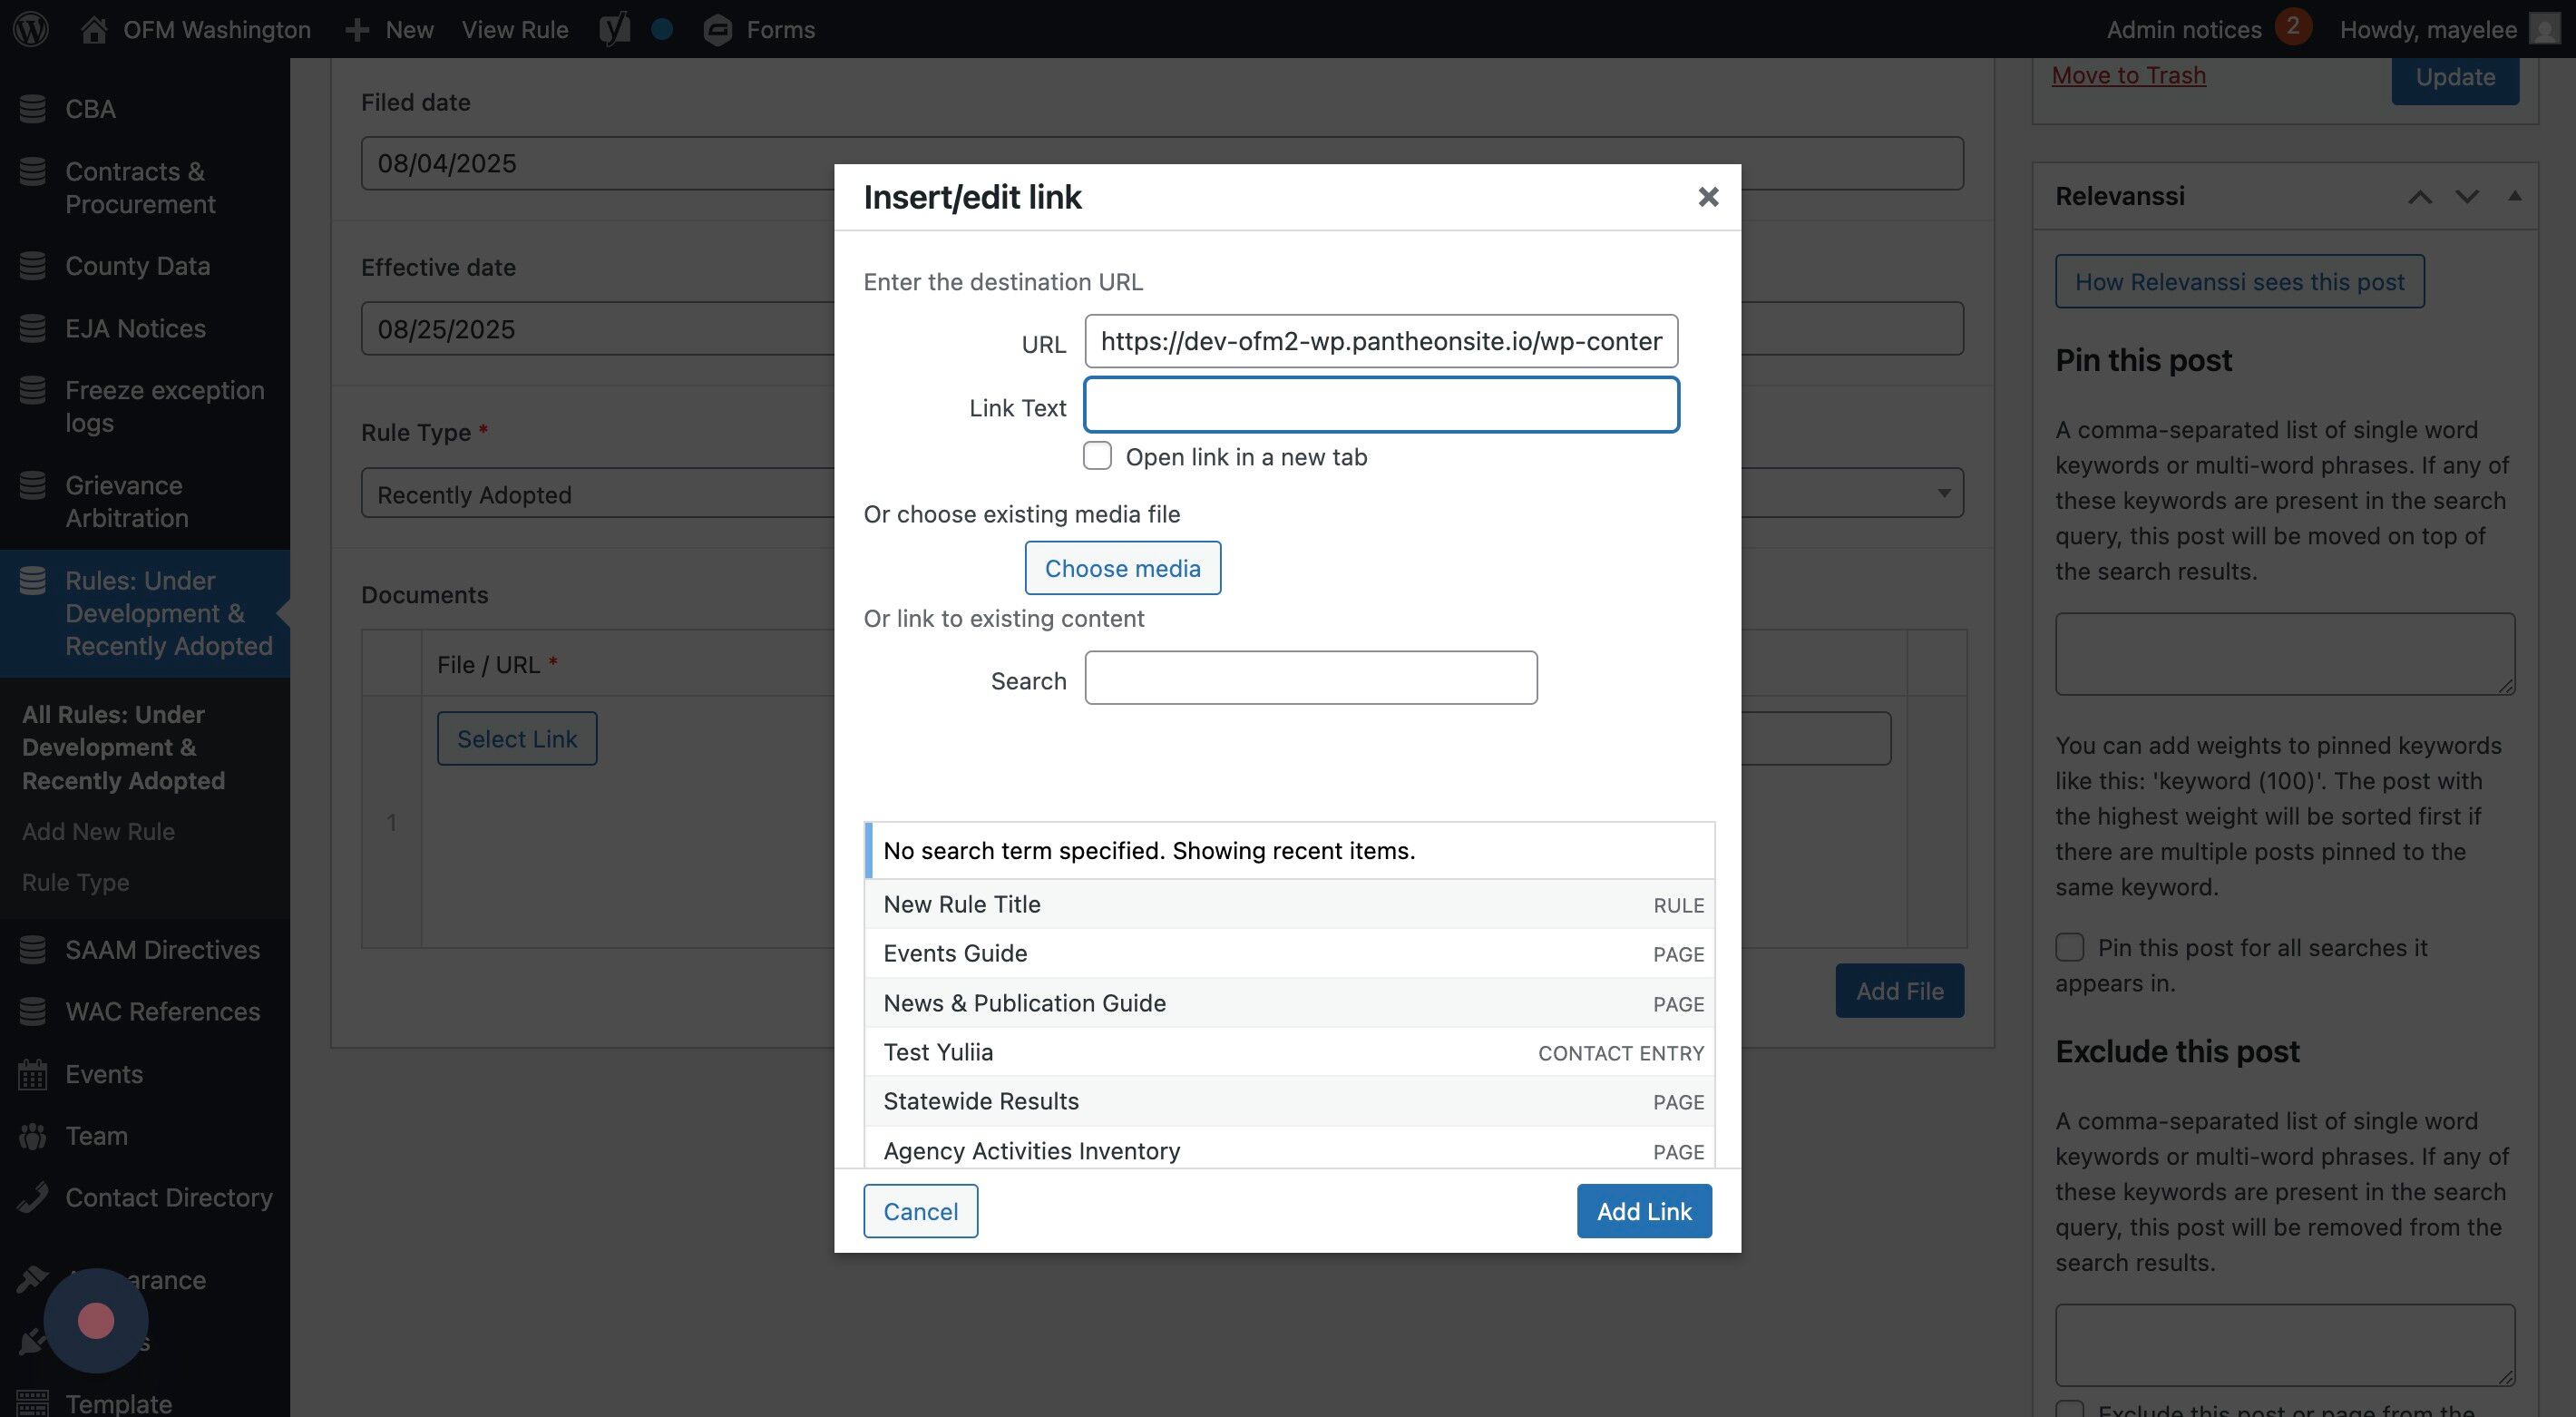Click the Choose media button

[x=1122, y=568]
